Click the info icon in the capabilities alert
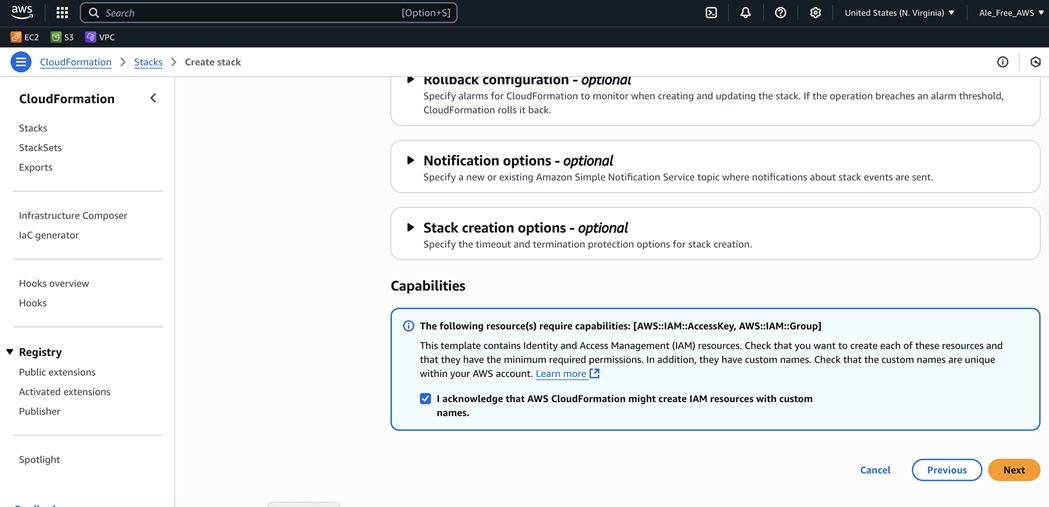1049x507 pixels. tap(408, 326)
